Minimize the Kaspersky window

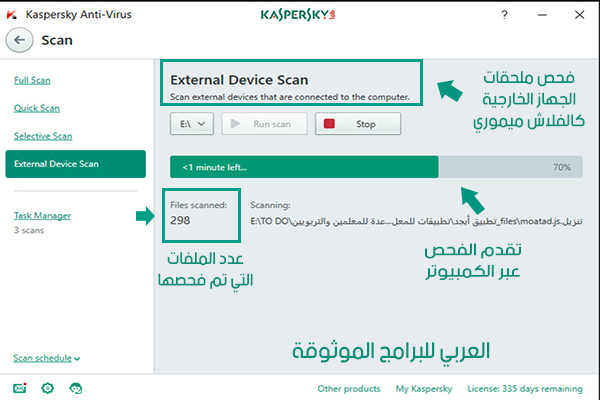pyautogui.click(x=542, y=15)
